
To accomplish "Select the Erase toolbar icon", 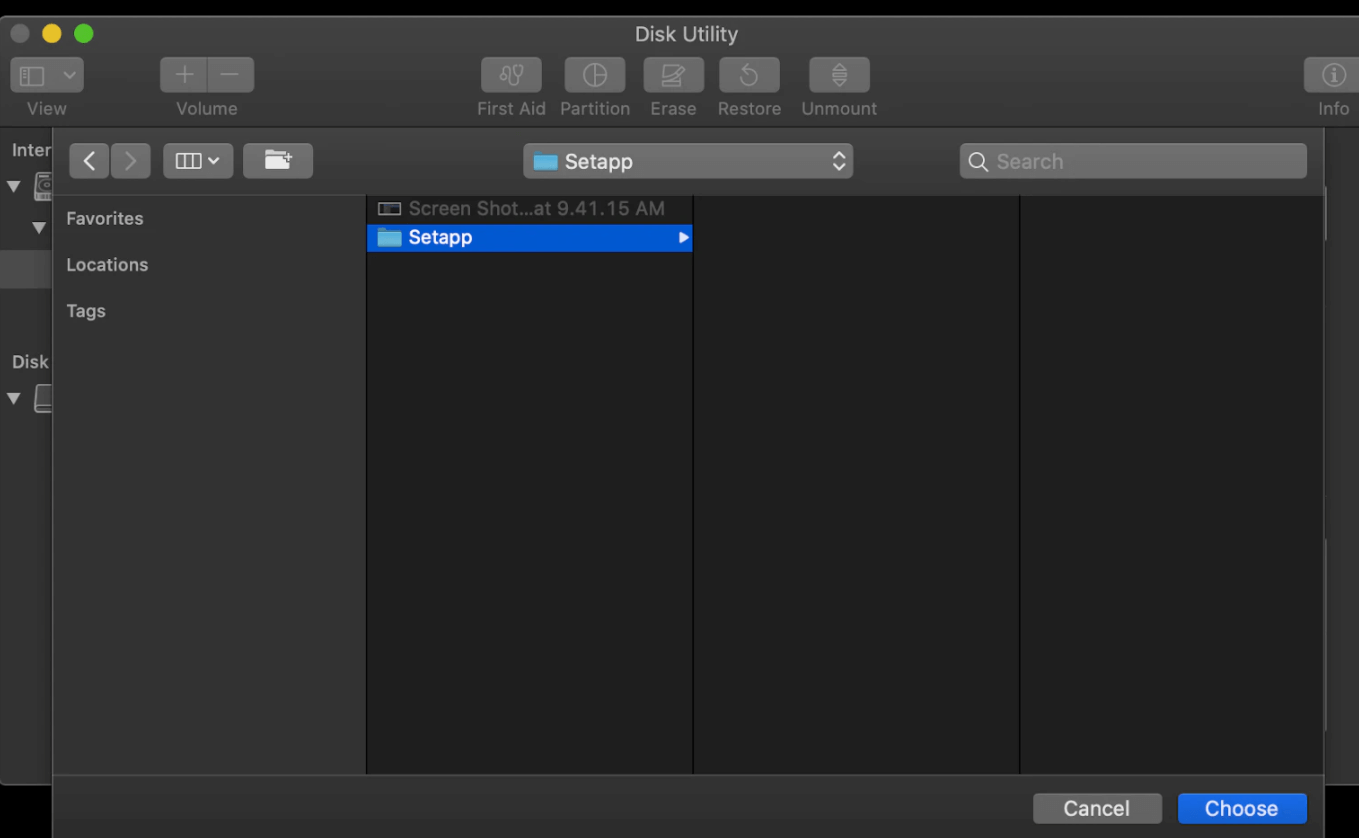I will point(673,75).
